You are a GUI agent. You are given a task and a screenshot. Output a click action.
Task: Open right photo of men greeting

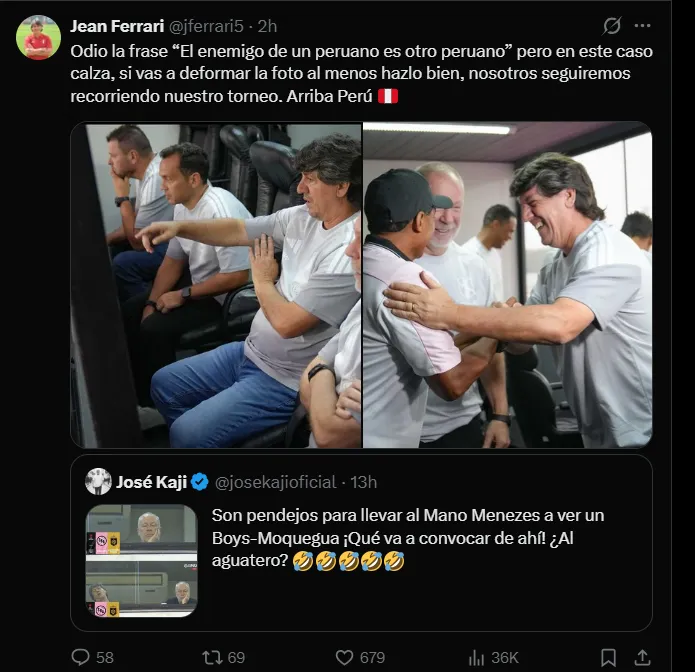coord(507,285)
